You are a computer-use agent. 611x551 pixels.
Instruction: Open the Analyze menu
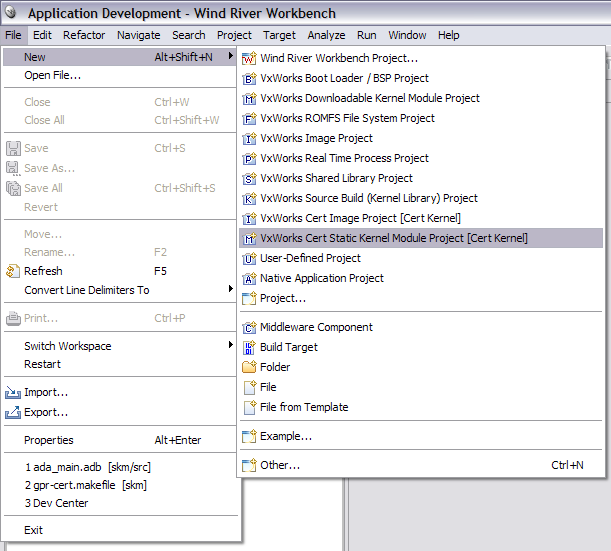(326, 35)
